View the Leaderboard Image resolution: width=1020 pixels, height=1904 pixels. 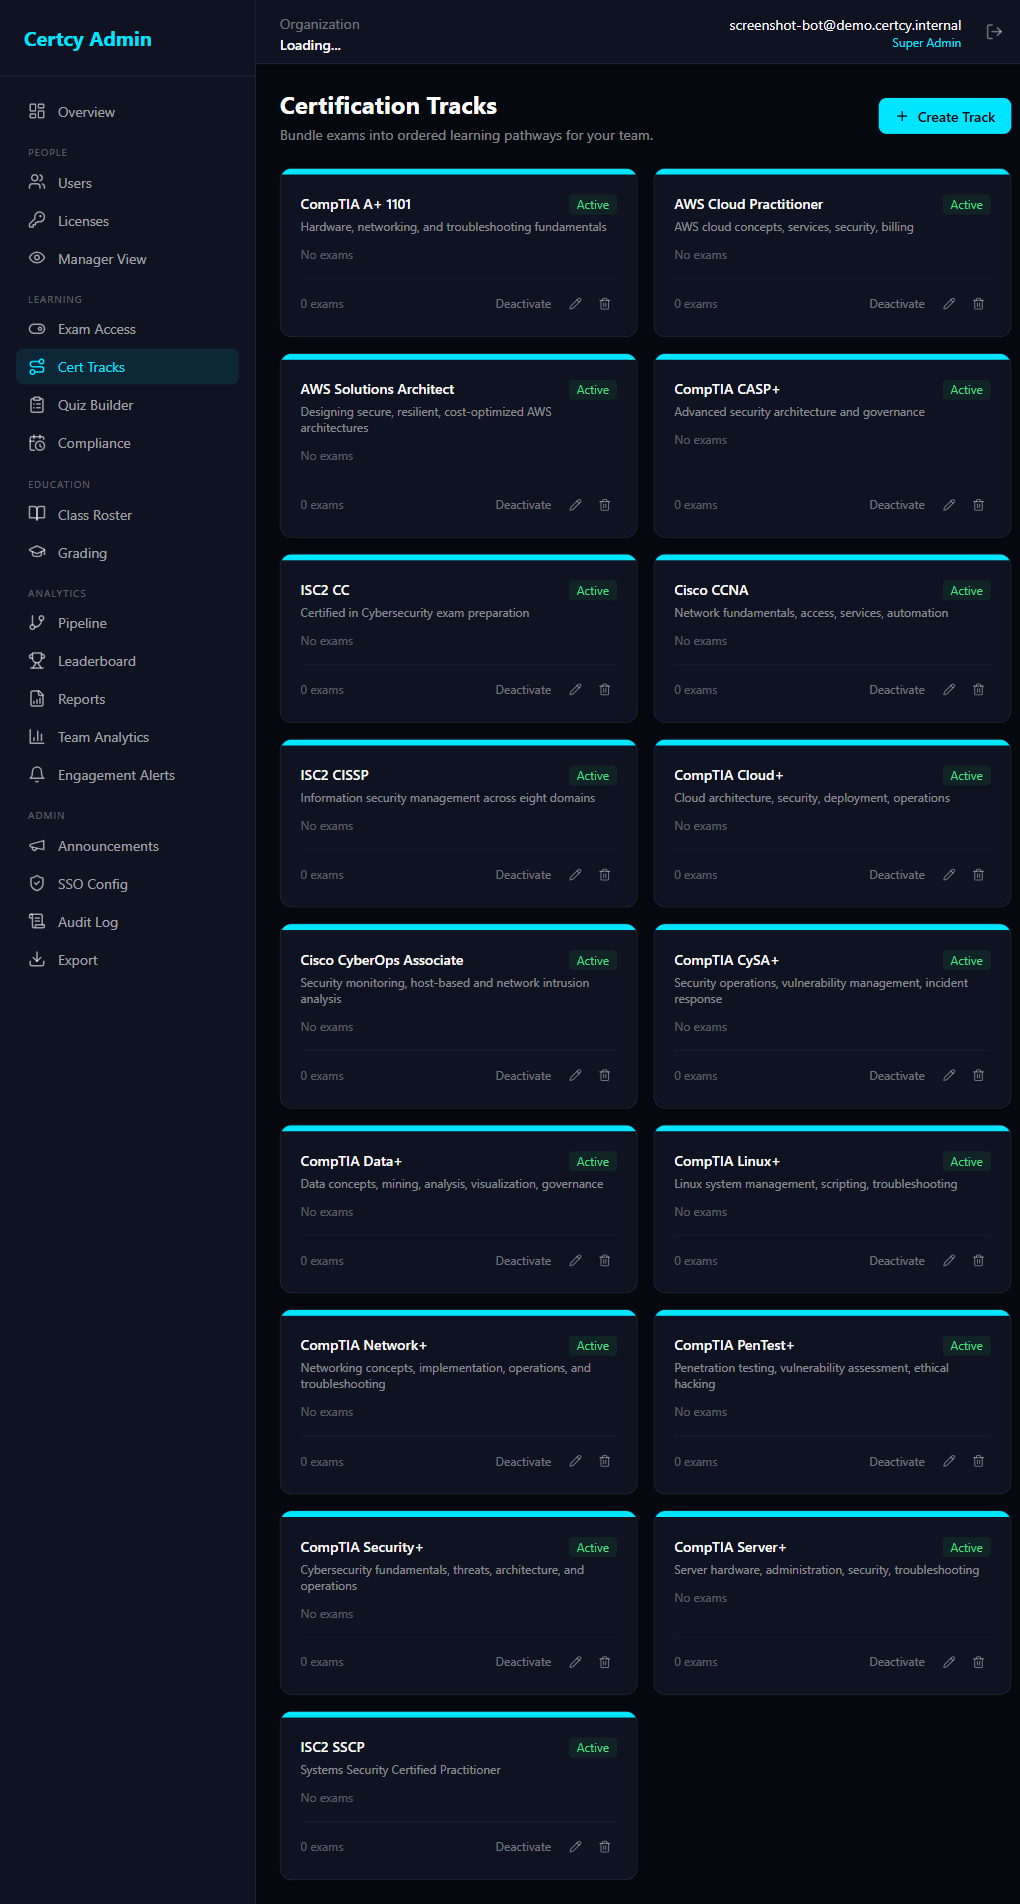pos(128,661)
